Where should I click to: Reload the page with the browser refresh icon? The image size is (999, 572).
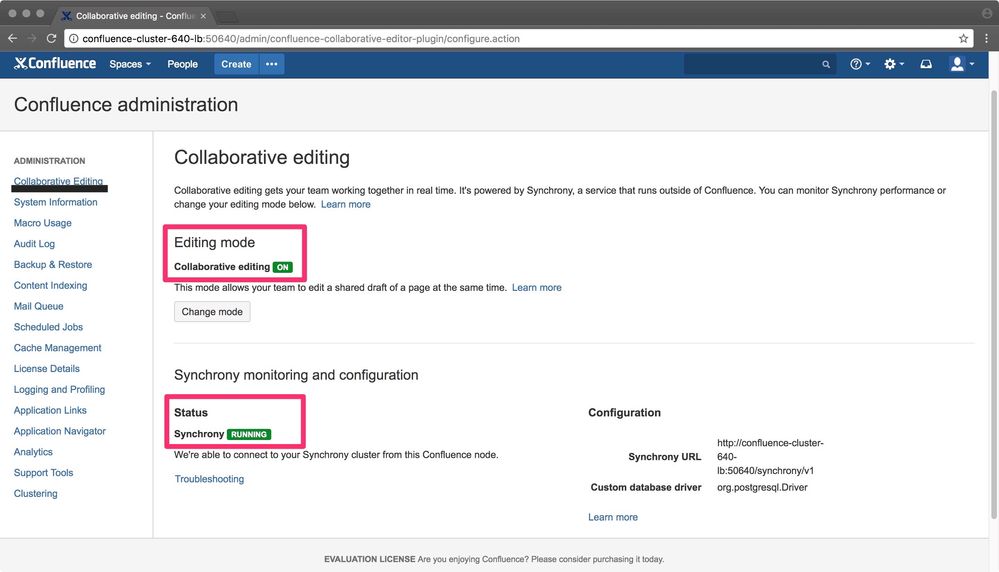click(52, 38)
